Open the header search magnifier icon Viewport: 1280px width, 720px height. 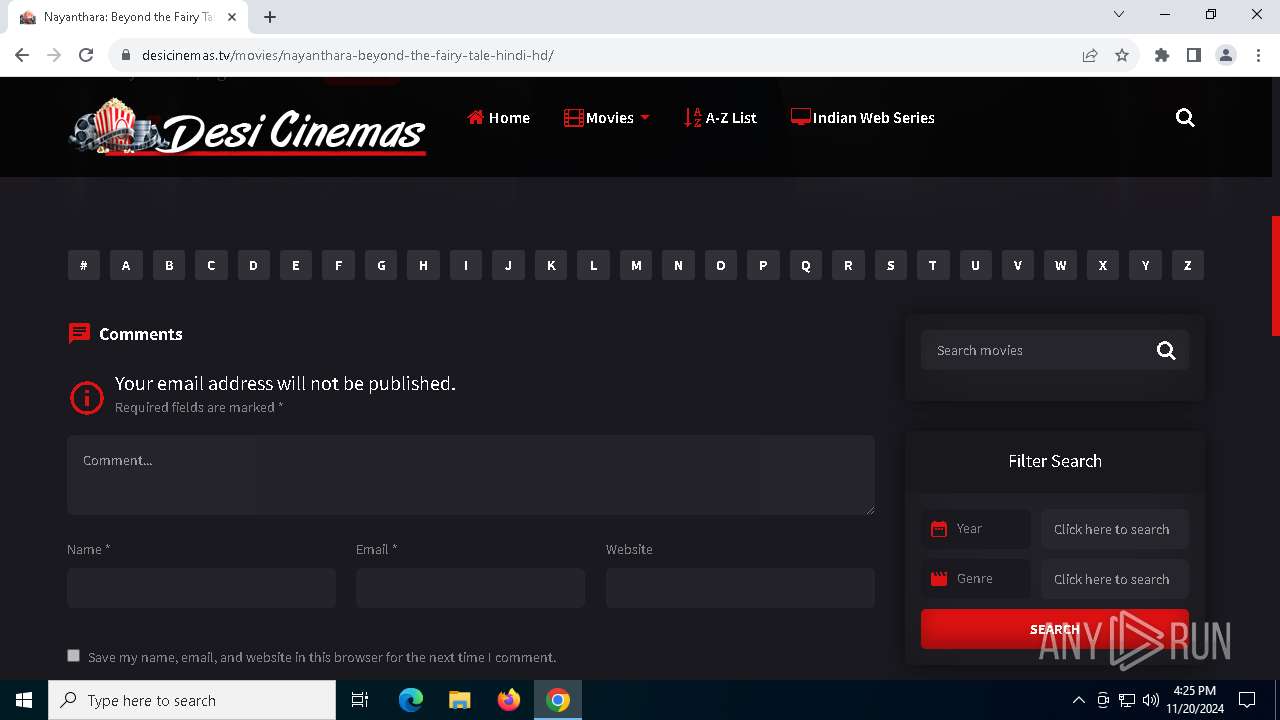[1185, 118]
